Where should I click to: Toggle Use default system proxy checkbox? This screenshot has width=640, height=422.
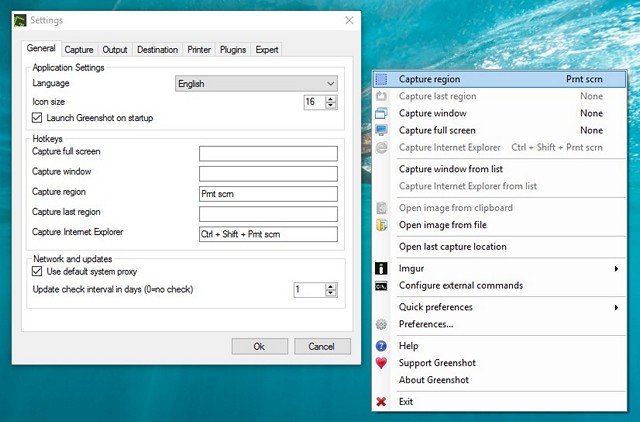[x=37, y=271]
